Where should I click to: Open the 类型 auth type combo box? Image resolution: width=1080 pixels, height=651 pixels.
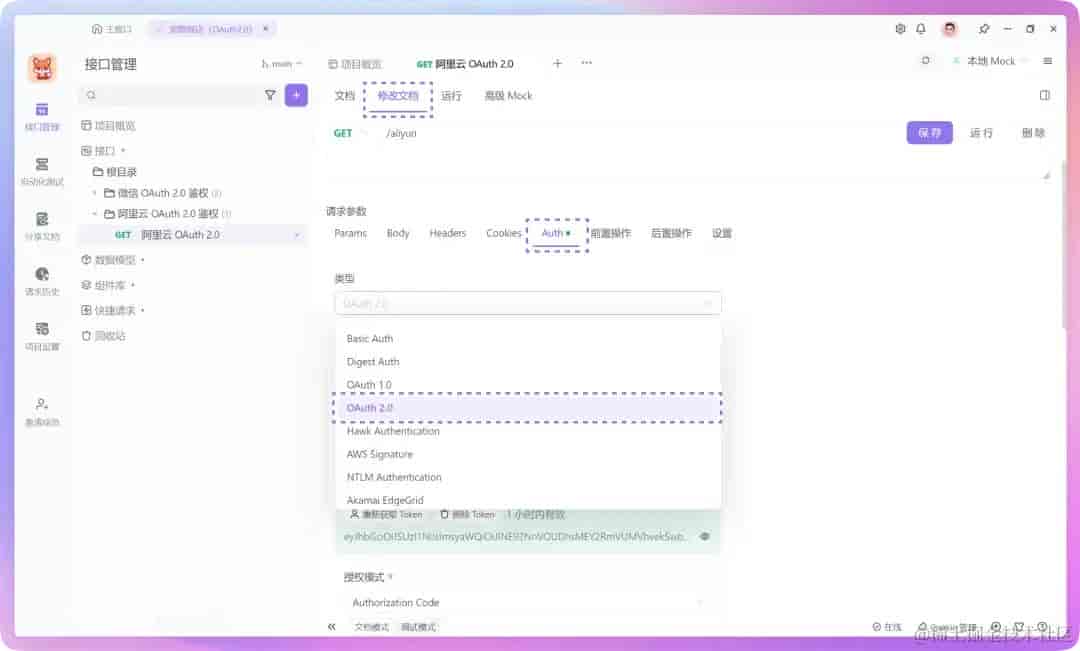pyautogui.click(x=528, y=303)
